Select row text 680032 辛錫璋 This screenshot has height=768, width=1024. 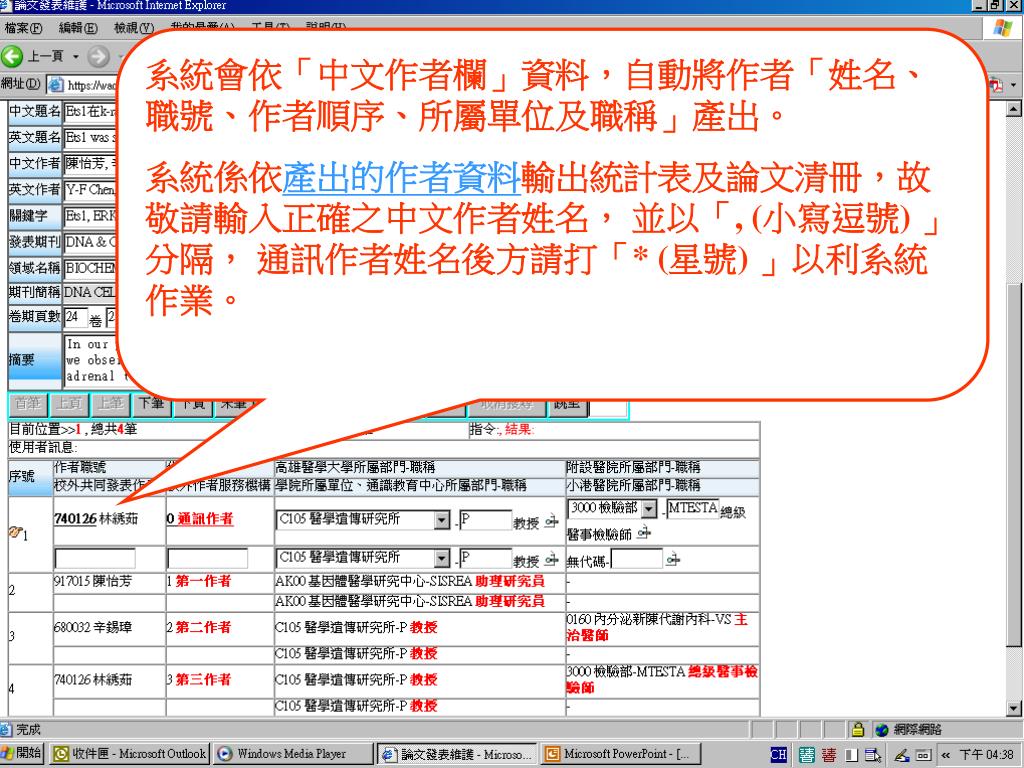coord(92,628)
